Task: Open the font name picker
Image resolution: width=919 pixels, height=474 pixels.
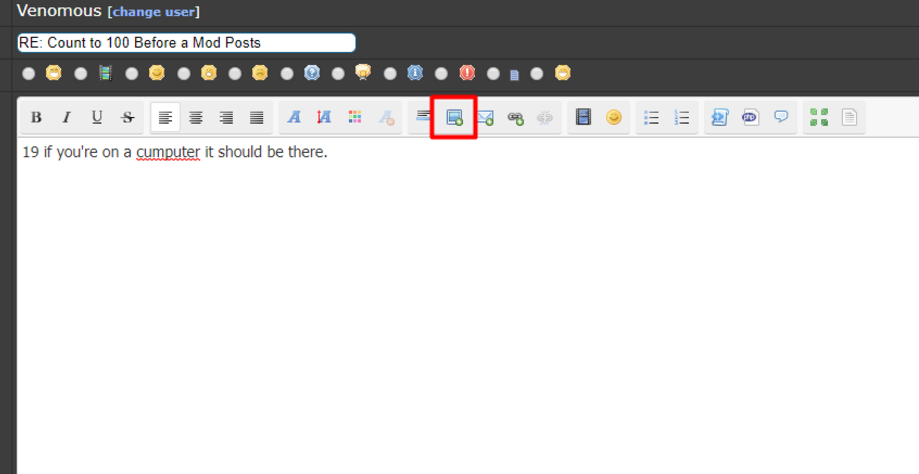Action: [294, 118]
